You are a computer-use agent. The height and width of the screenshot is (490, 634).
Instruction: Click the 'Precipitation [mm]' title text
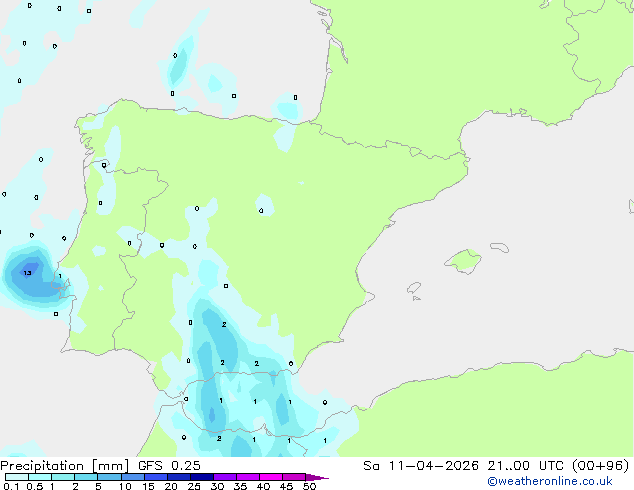pos(64,466)
